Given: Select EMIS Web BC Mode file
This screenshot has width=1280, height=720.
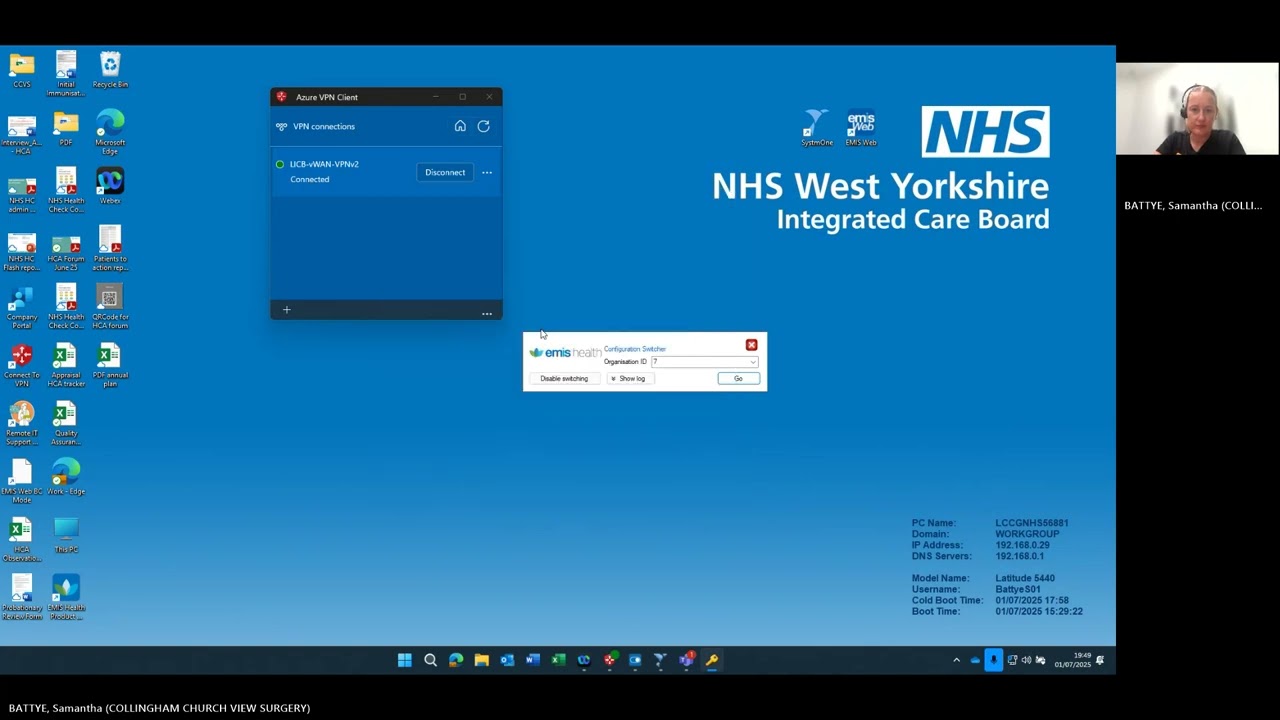Looking at the screenshot, I should pos(22,481).
